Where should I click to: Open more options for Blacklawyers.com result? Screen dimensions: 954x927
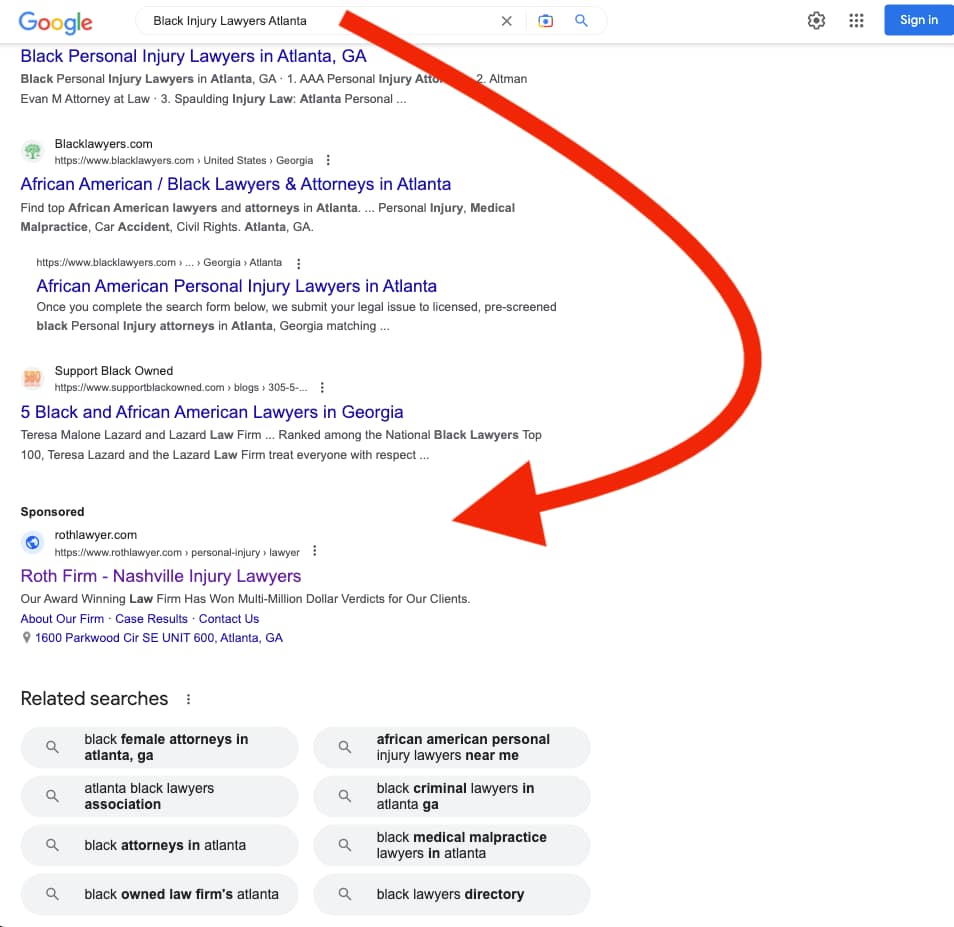tap(328, 160)
